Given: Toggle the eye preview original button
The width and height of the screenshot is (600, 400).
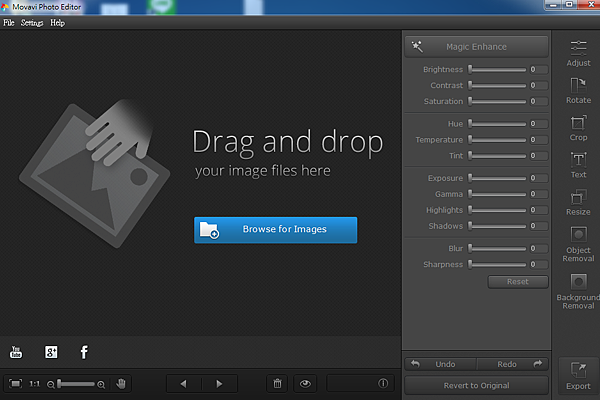Looking at the screenshot, I should point(305,383).
